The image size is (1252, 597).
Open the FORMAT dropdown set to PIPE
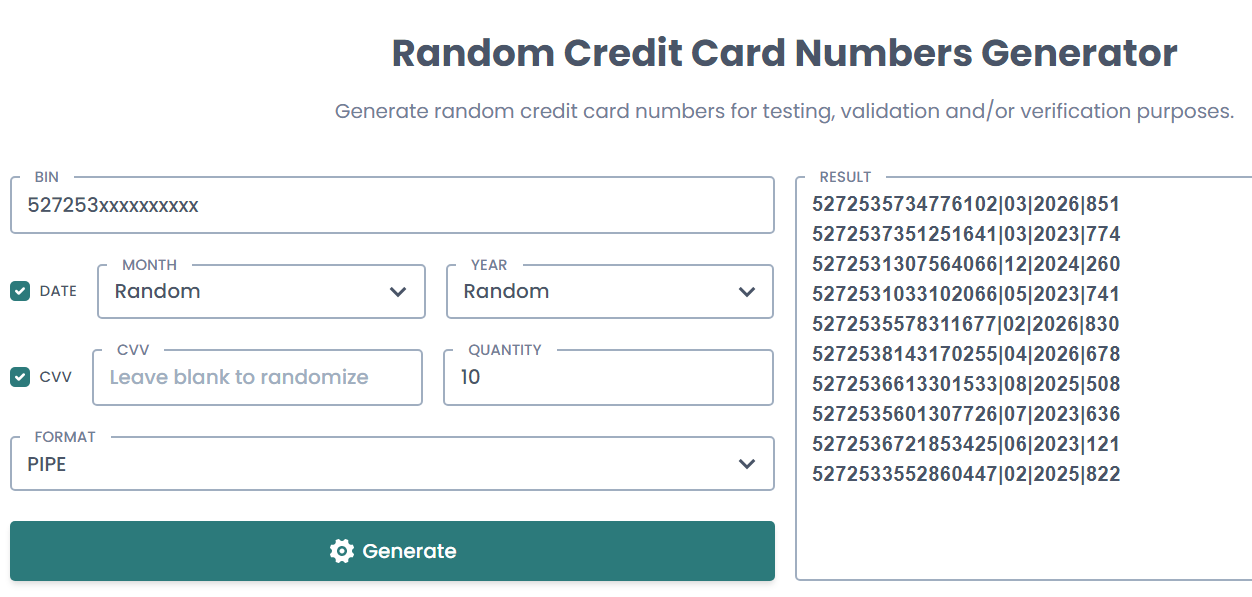[392, 464]
